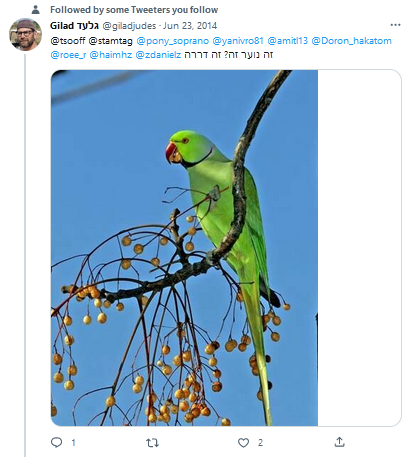Click Gilad's profile avatar photo
Image resolution: width=412 pixels, height=457 pixels.
pyautogui.click(x=25, y=34)
